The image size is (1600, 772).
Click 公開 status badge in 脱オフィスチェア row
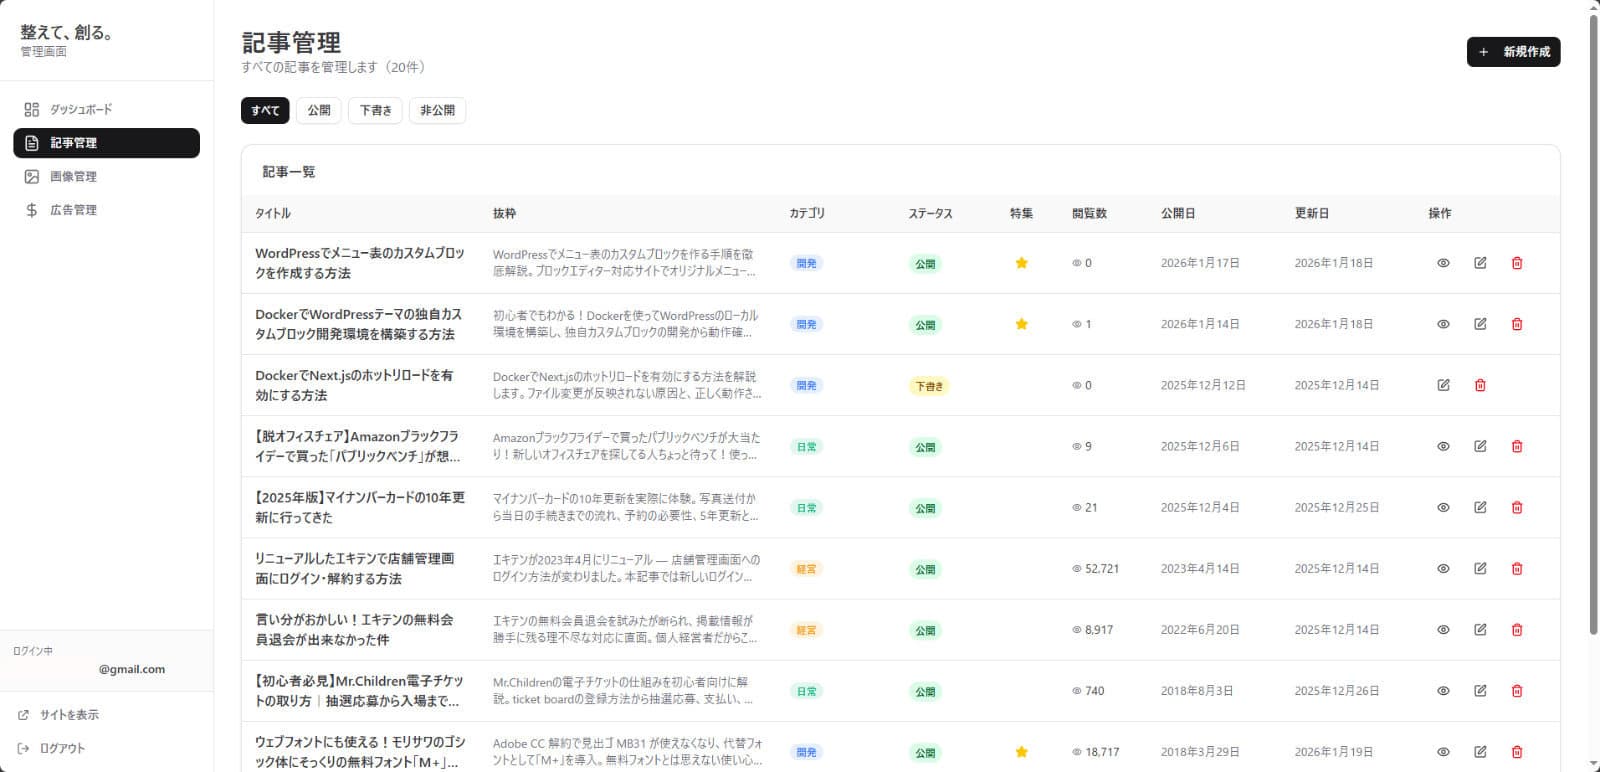click(x=926, y=447)
